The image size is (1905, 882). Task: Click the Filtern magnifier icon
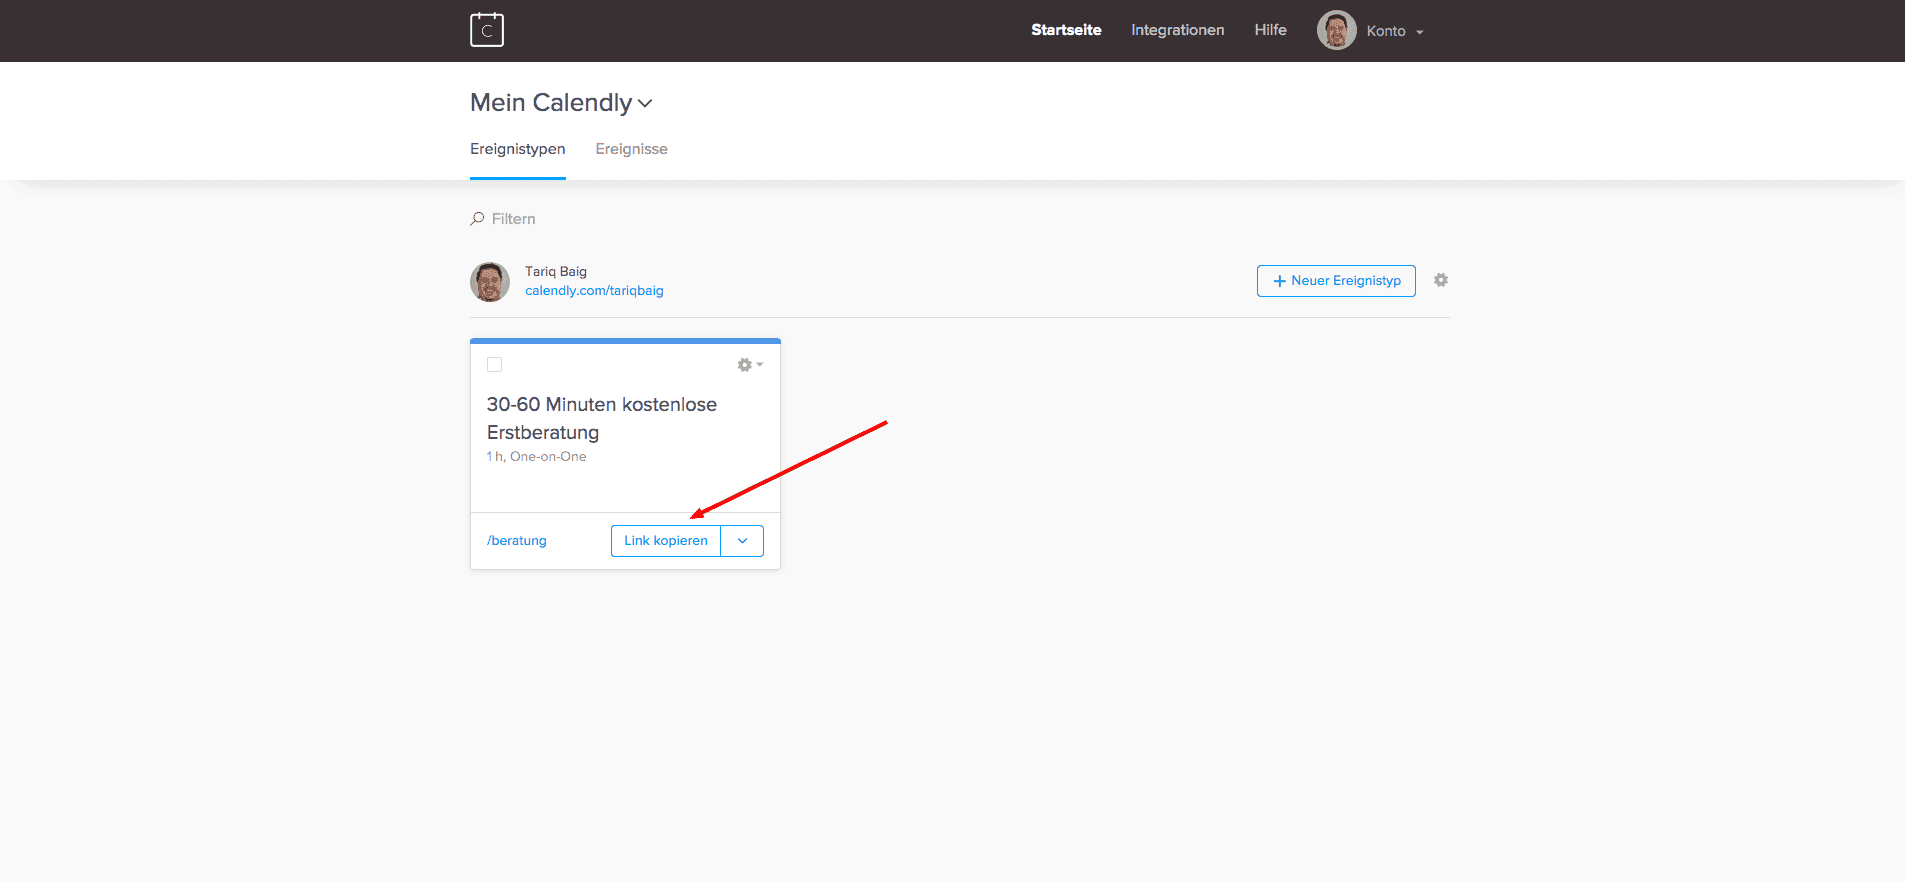[x=477, y=219]
